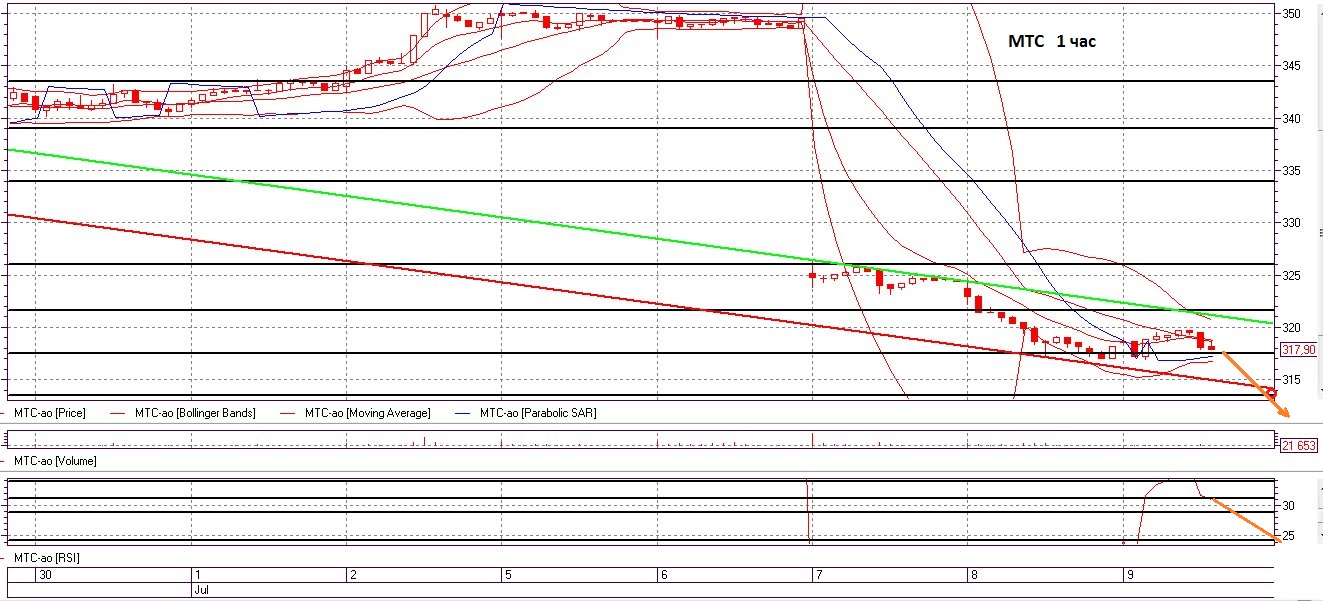Click the 320 price axis value
Image resolution: width=1323 pixels, height=601 pixels.
coord(1292,328)
